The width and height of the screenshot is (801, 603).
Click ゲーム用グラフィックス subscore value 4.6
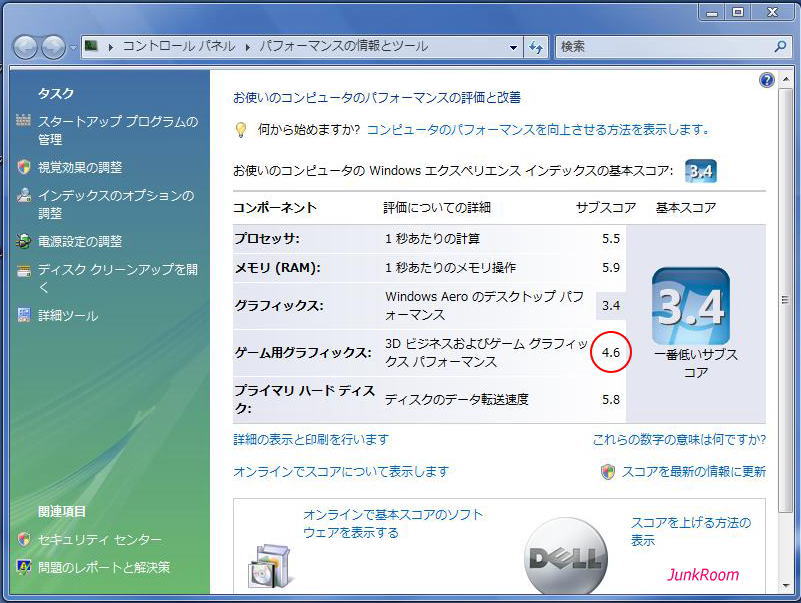point(610,352)
